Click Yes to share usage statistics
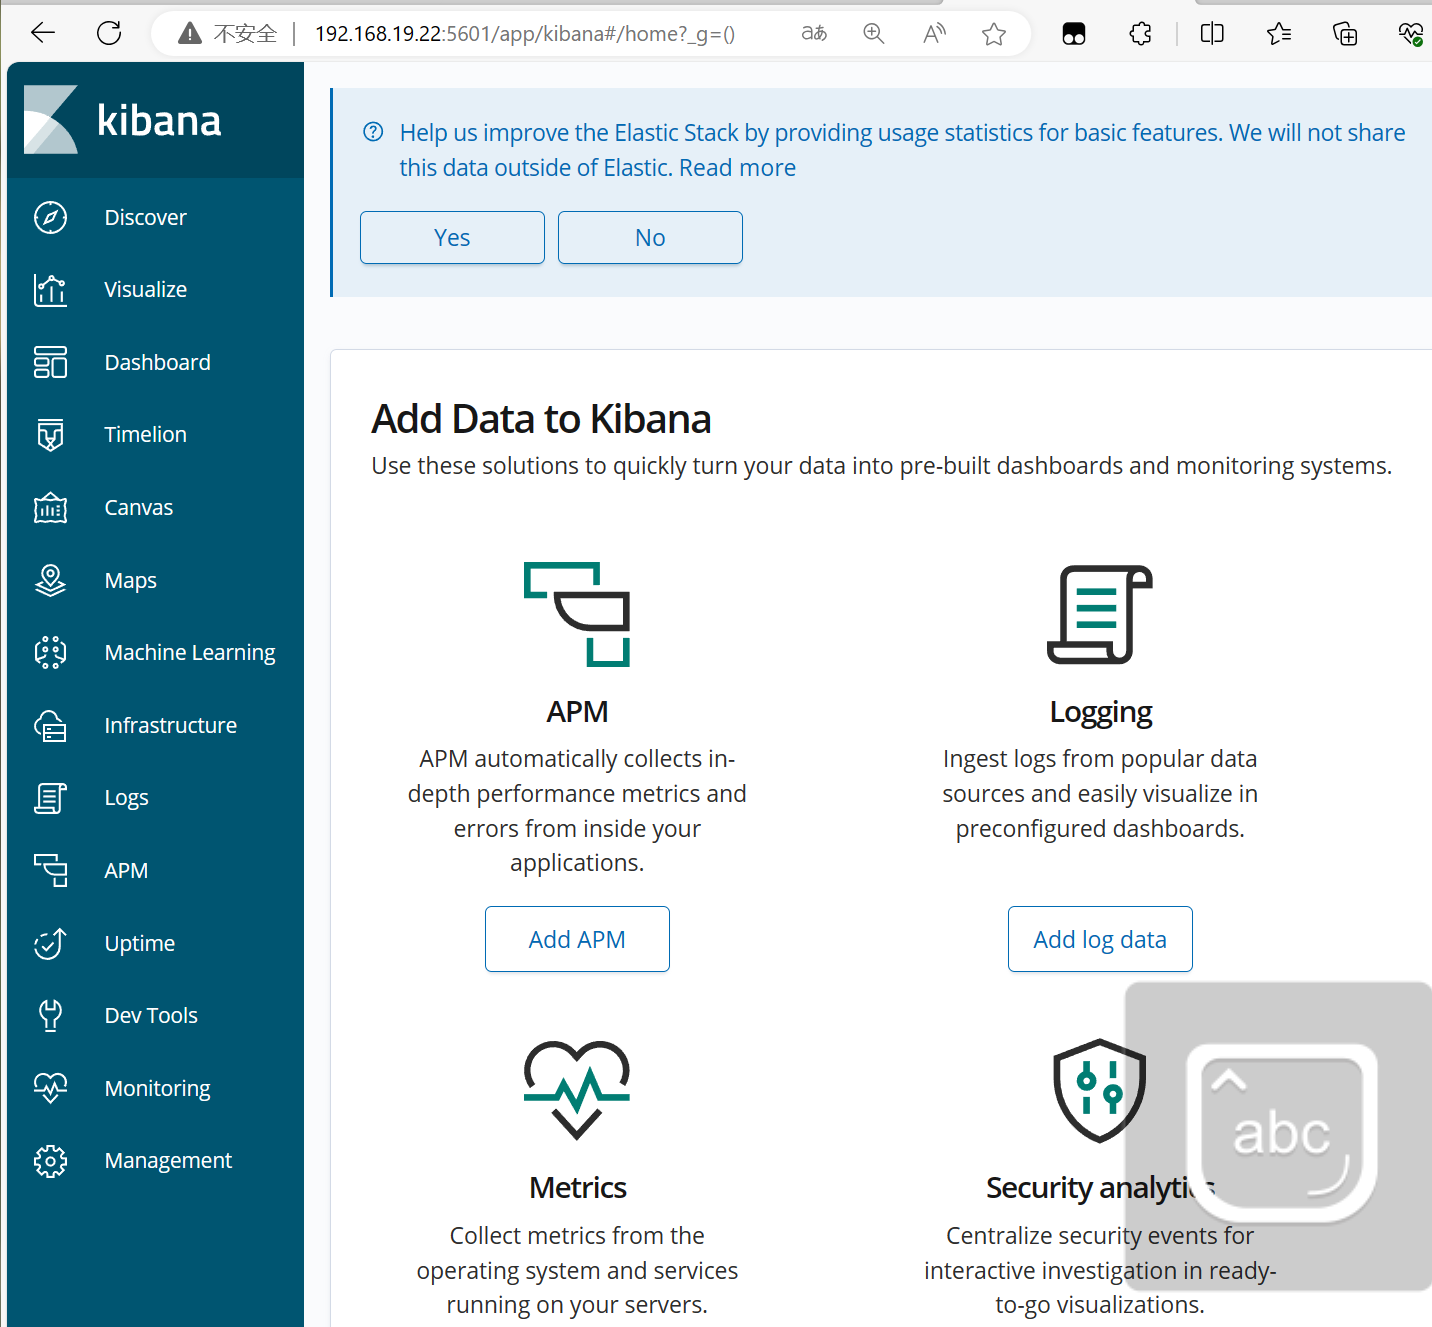 pos(452,237)
